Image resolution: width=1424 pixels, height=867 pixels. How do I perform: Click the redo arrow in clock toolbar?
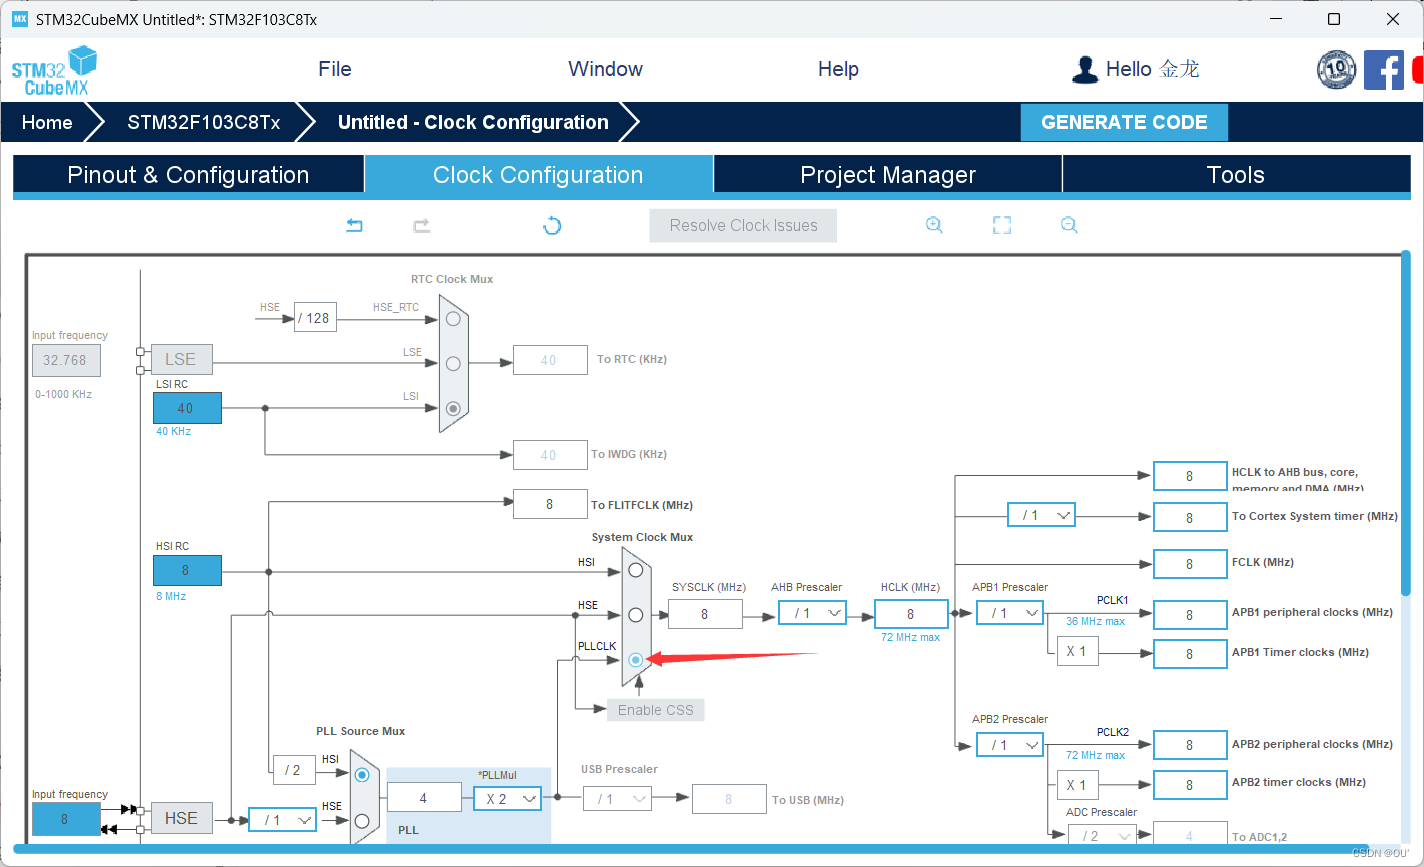(422, 225)
